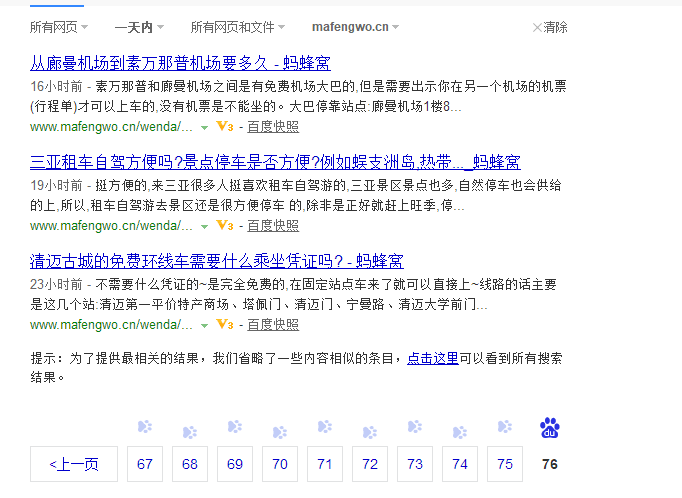
Task: Click the paw icon above page 71
Action: (x=325, y=427)
